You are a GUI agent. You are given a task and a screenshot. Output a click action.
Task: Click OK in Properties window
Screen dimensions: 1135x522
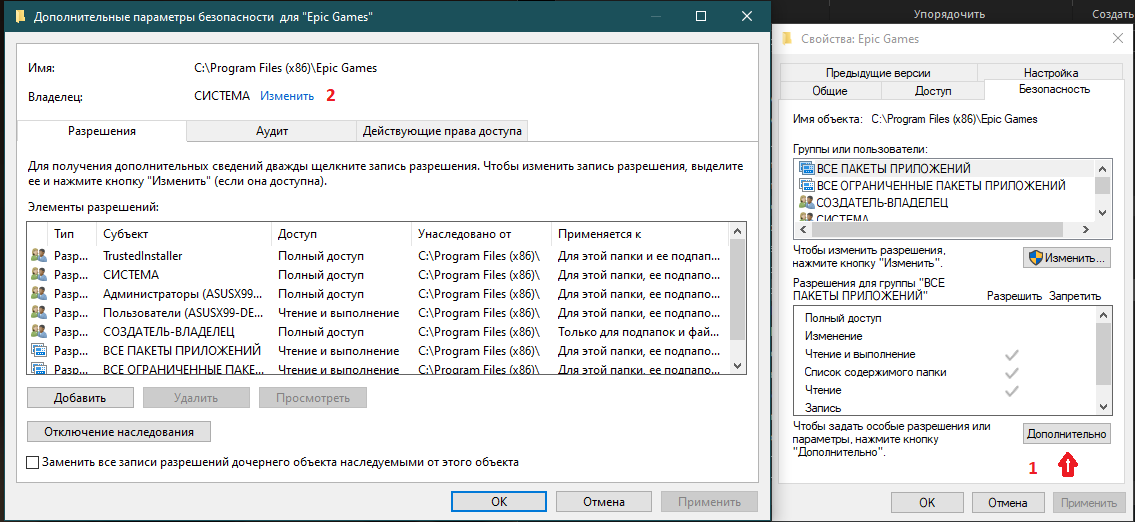927,502
